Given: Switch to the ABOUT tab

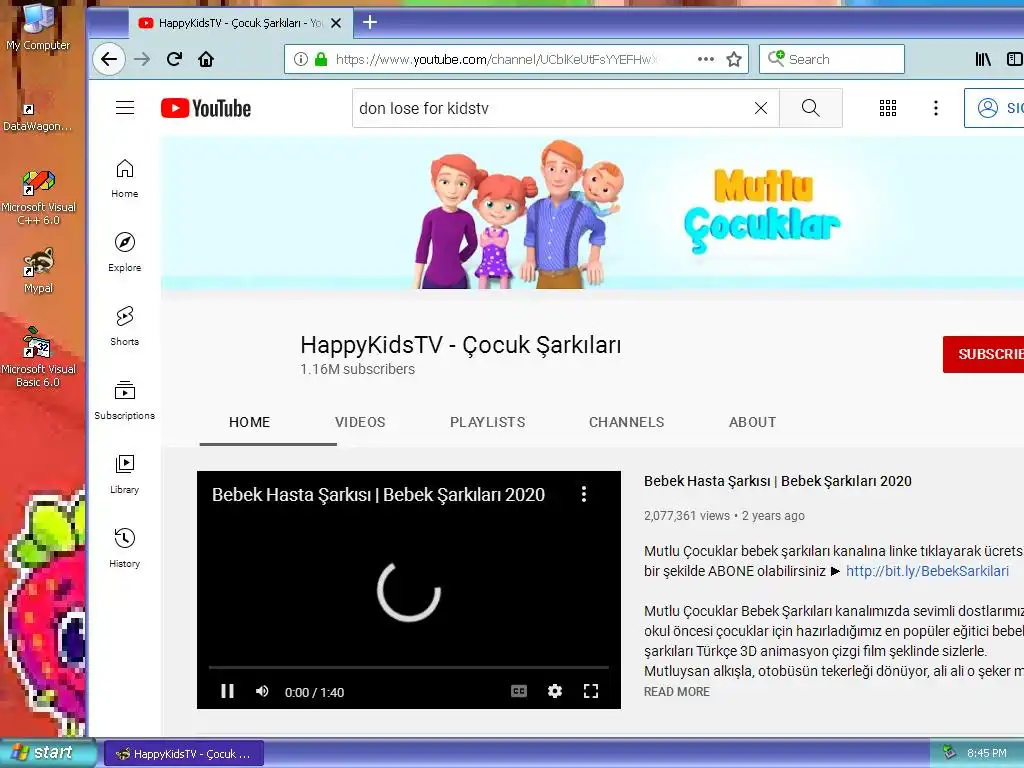Looking at the screenshot, I should 752,422.
